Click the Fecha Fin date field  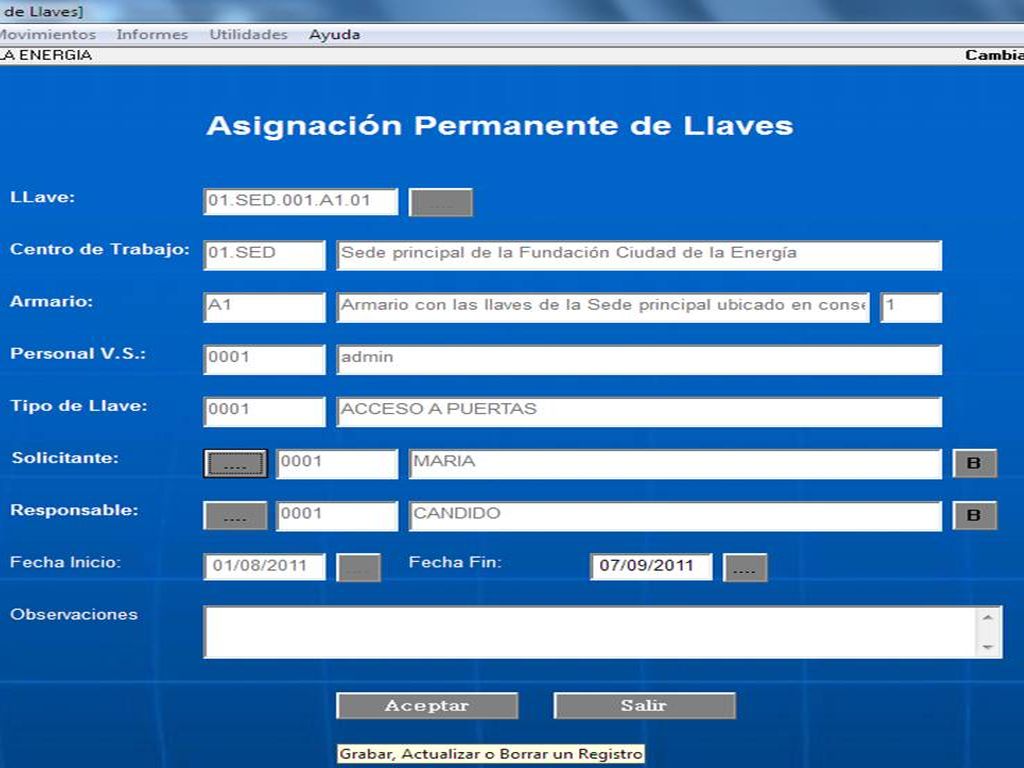[x=650, y=566]
